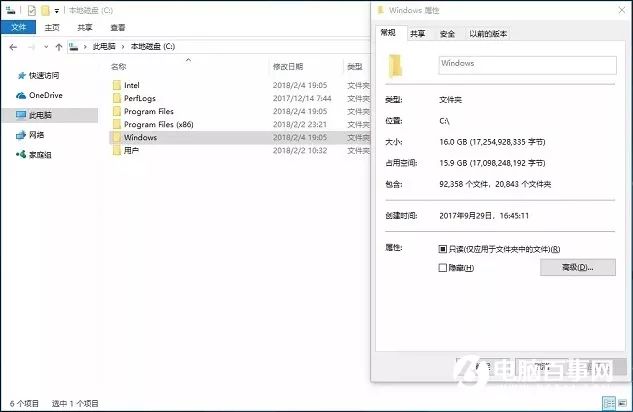Image resolution: width=633 pixels, height=412 pixels.
Task: Click date 2018/2/2 10:32 of 用户
Action: pyautogui.click(x=300, y=151)
